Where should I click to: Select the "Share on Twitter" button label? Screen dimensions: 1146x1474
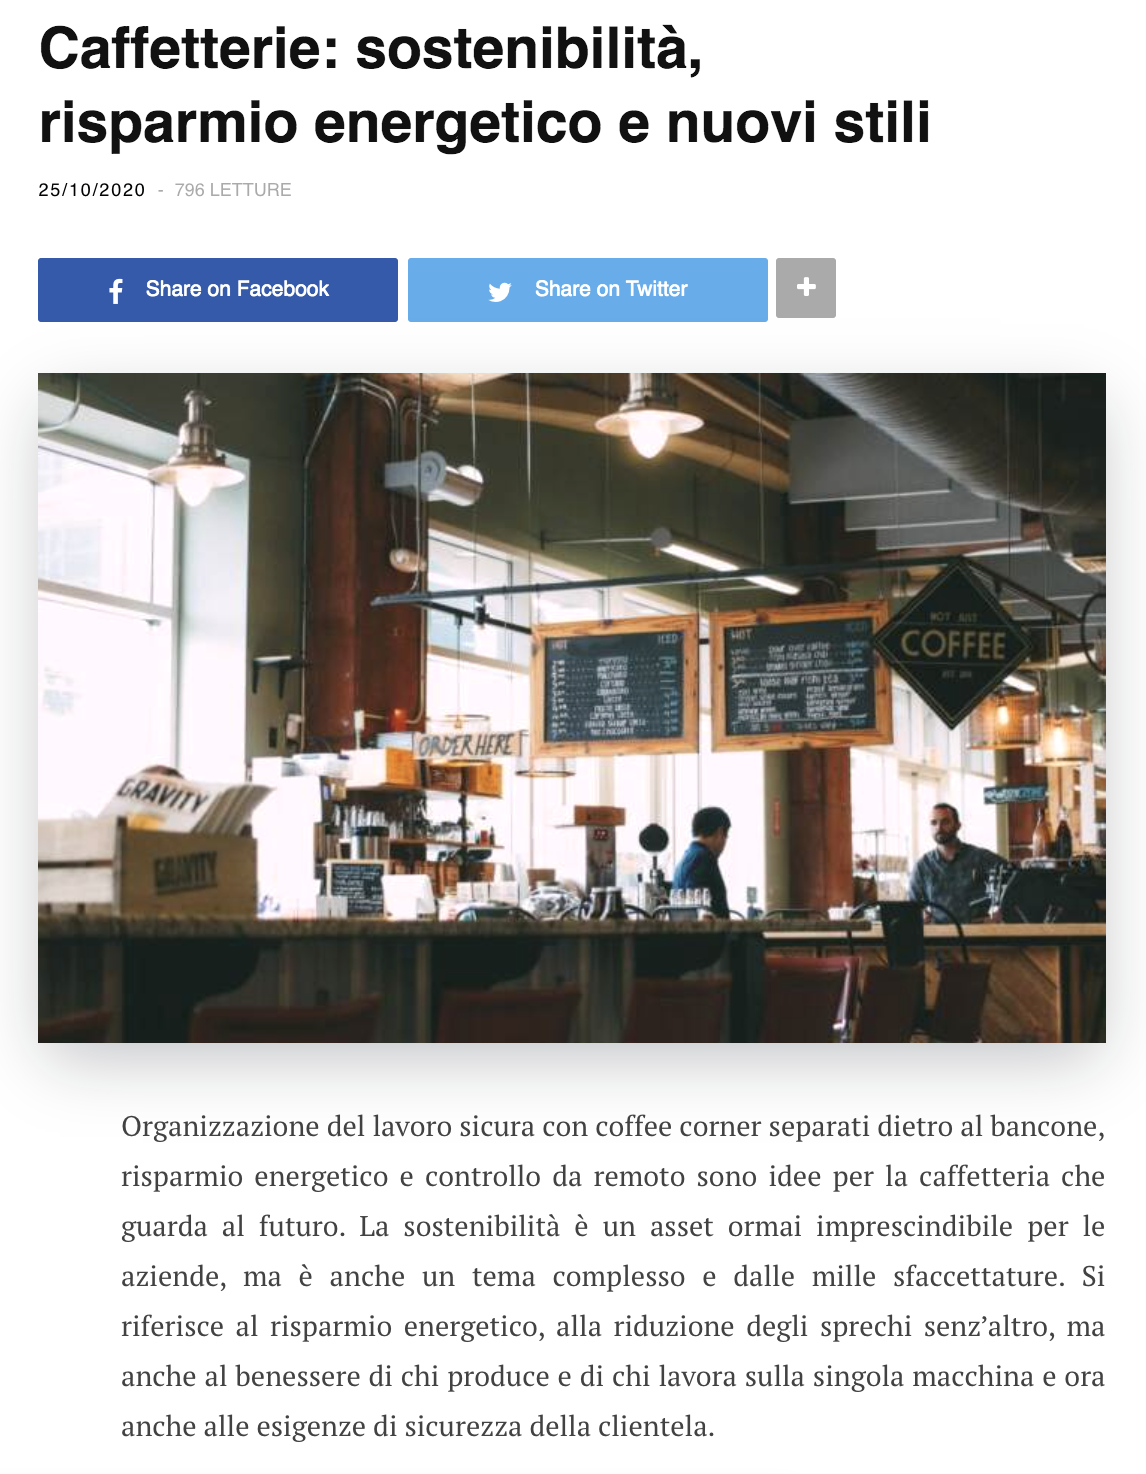(611, 289)
